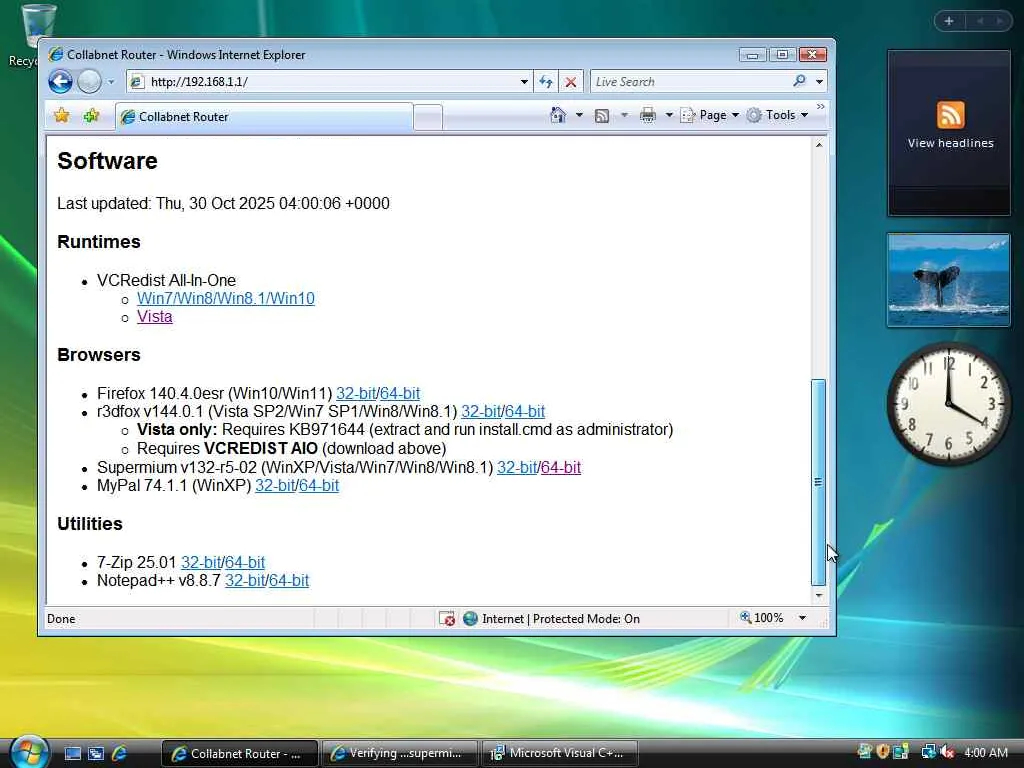Expand the Home button dropdown arrow
Screen dimensions: 1024x768
pos(579,115)
